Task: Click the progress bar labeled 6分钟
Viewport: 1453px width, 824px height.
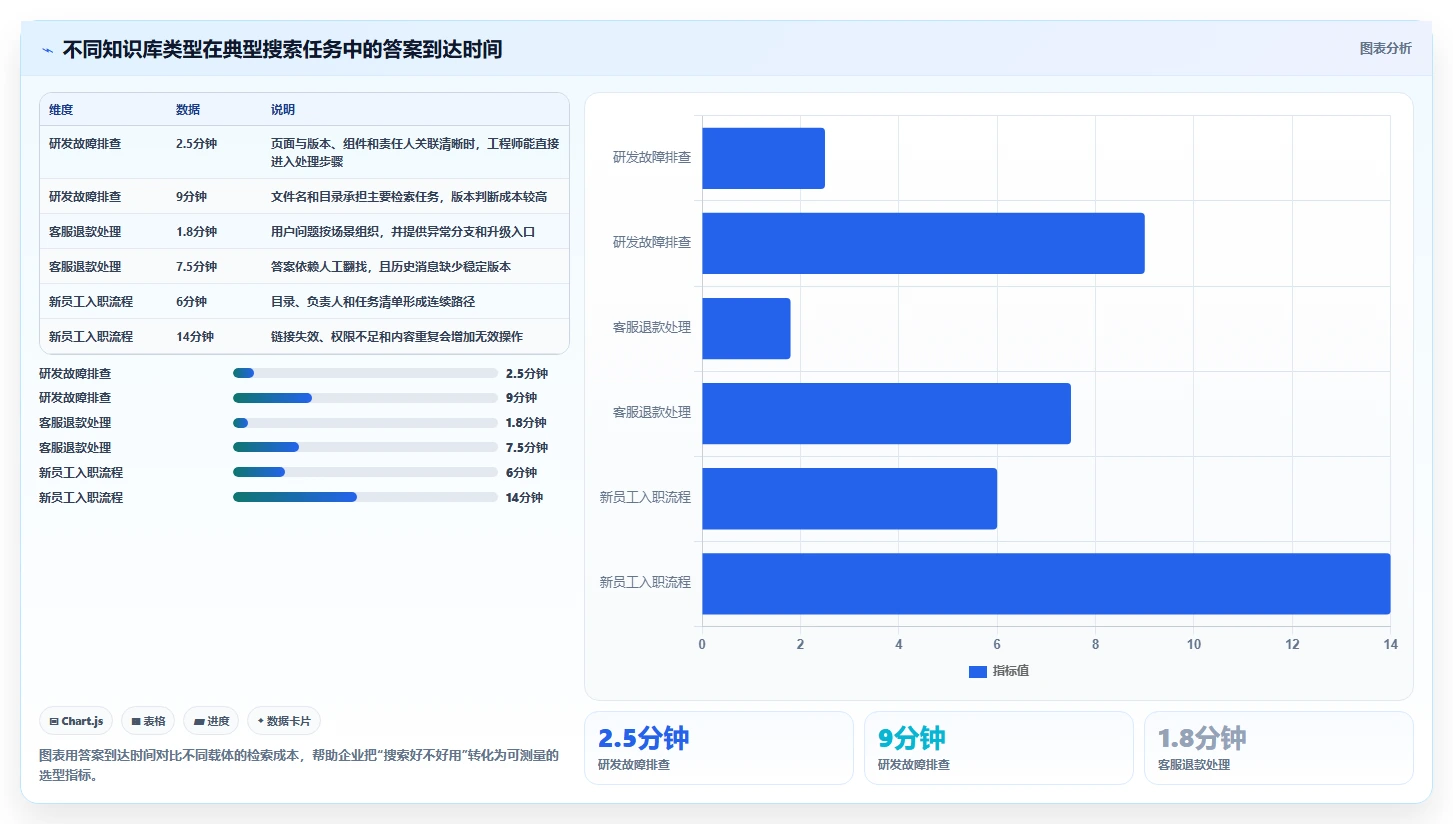Action: pos(365,472)
